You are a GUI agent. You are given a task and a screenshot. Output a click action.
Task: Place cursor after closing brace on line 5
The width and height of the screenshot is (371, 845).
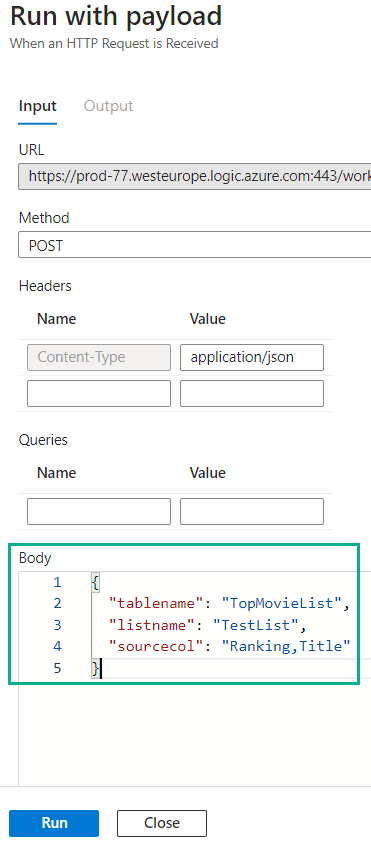pyautogui.click(x=101, y=668)
